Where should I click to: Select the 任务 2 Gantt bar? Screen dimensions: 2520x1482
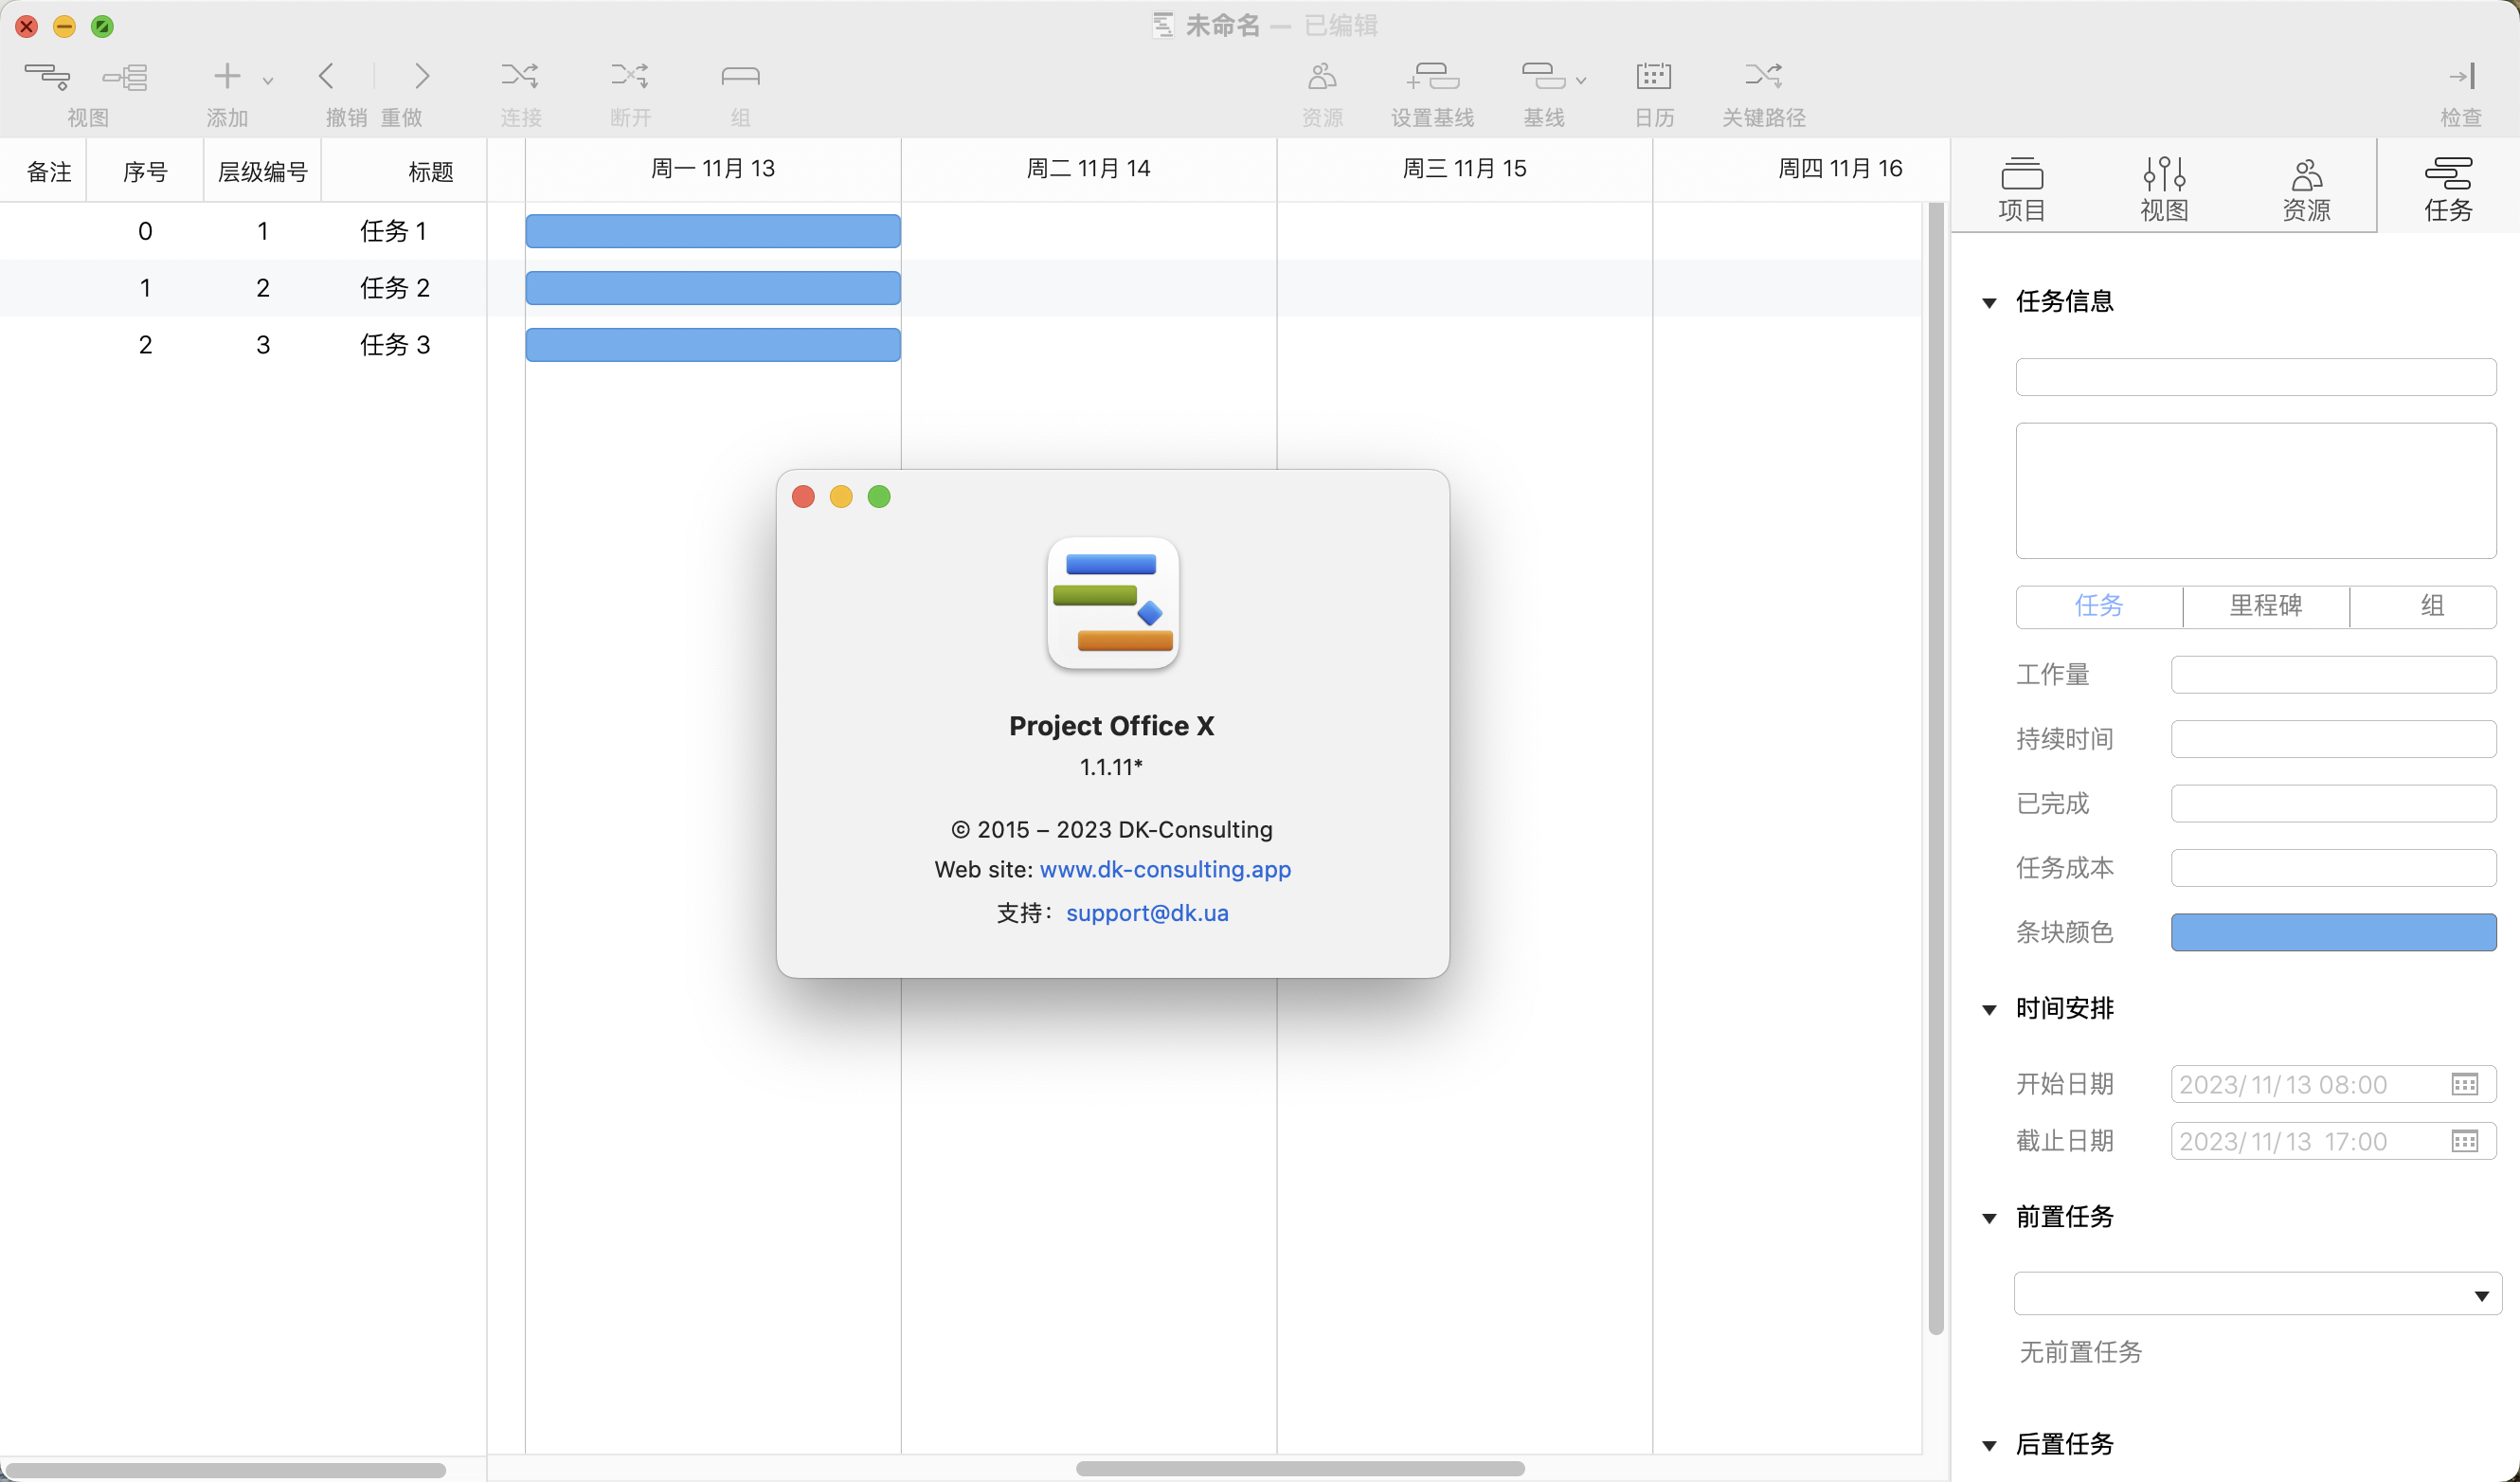[713, 288]
